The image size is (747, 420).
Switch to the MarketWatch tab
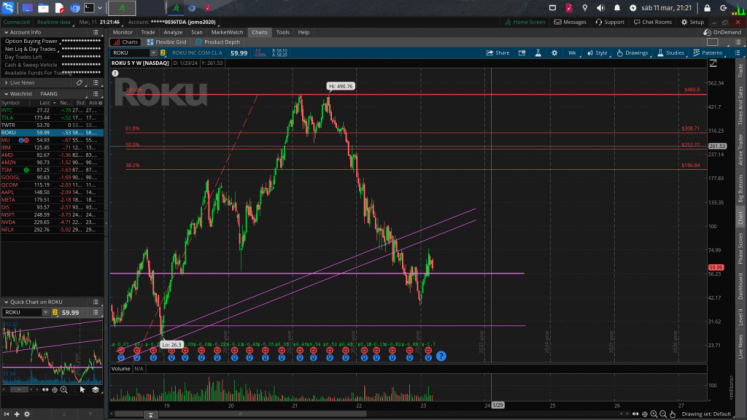[227, 32]
